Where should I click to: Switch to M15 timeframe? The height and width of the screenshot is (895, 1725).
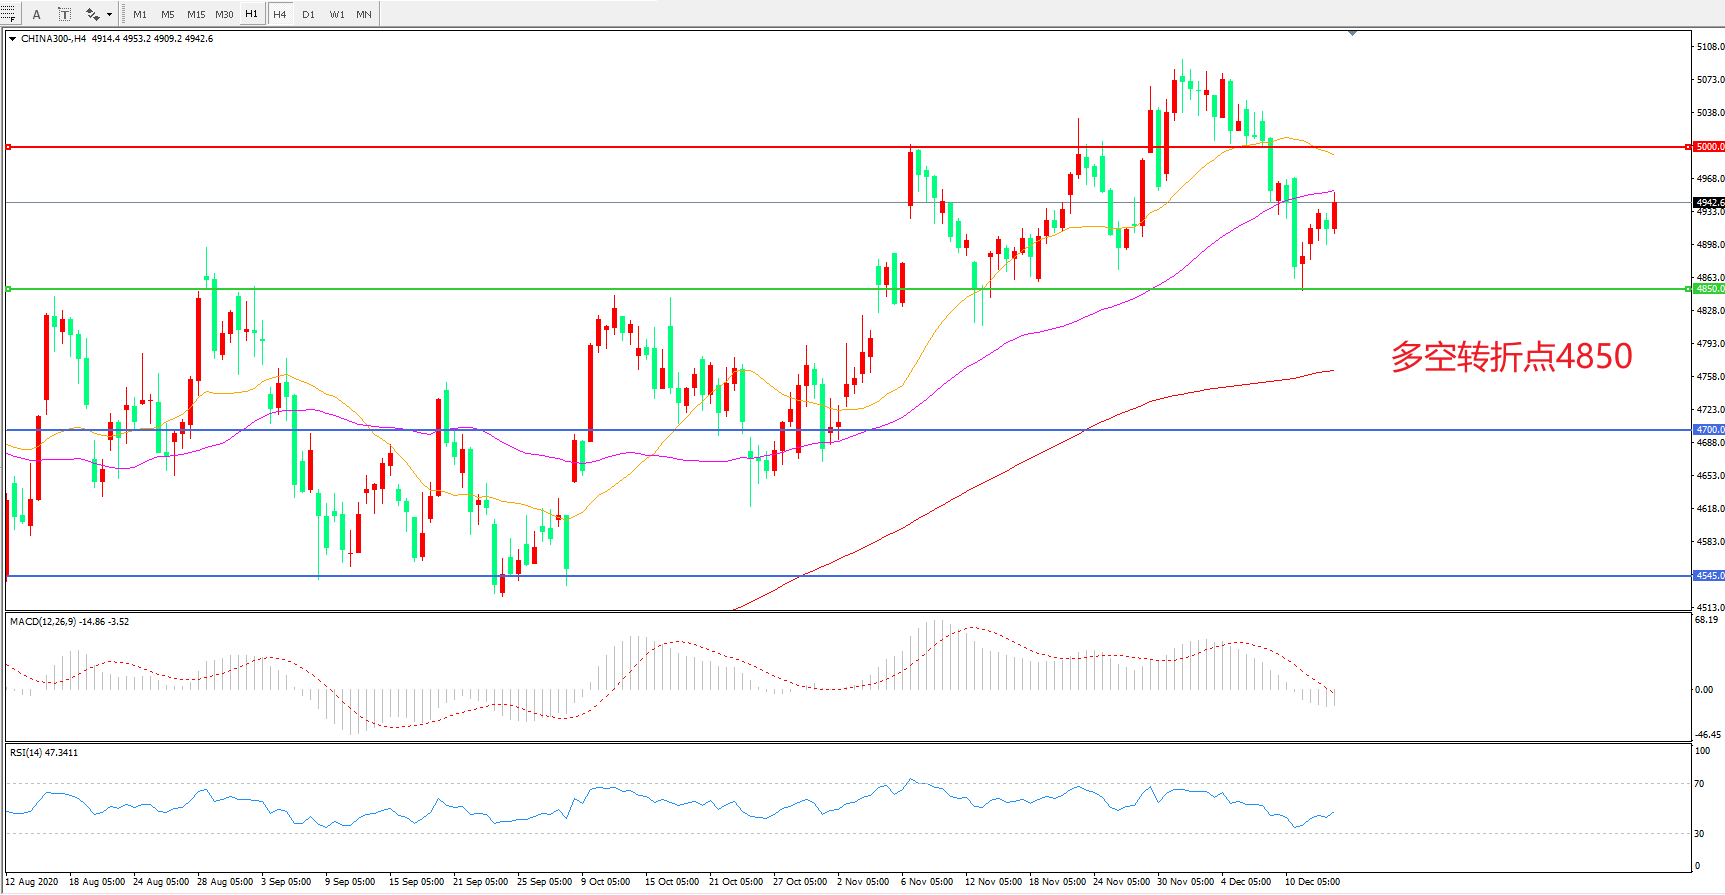click(196, 14)
